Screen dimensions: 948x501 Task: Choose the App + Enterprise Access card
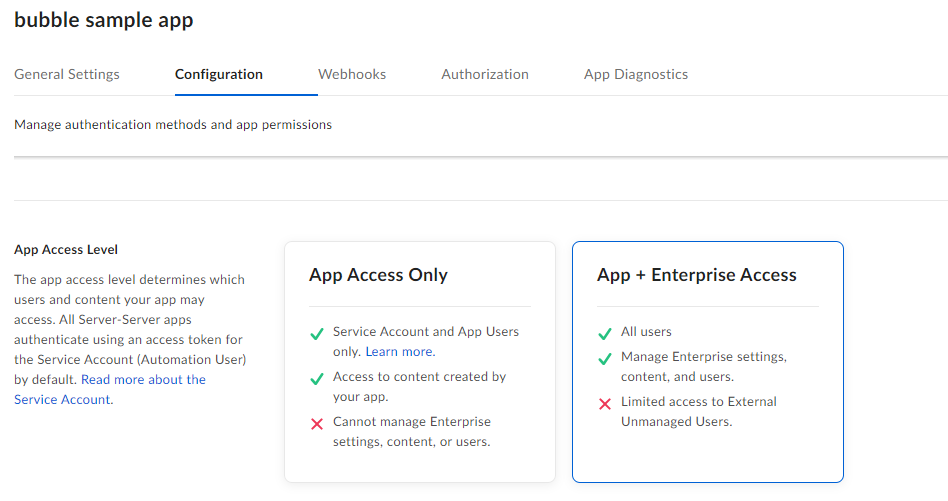click(707, 361)
